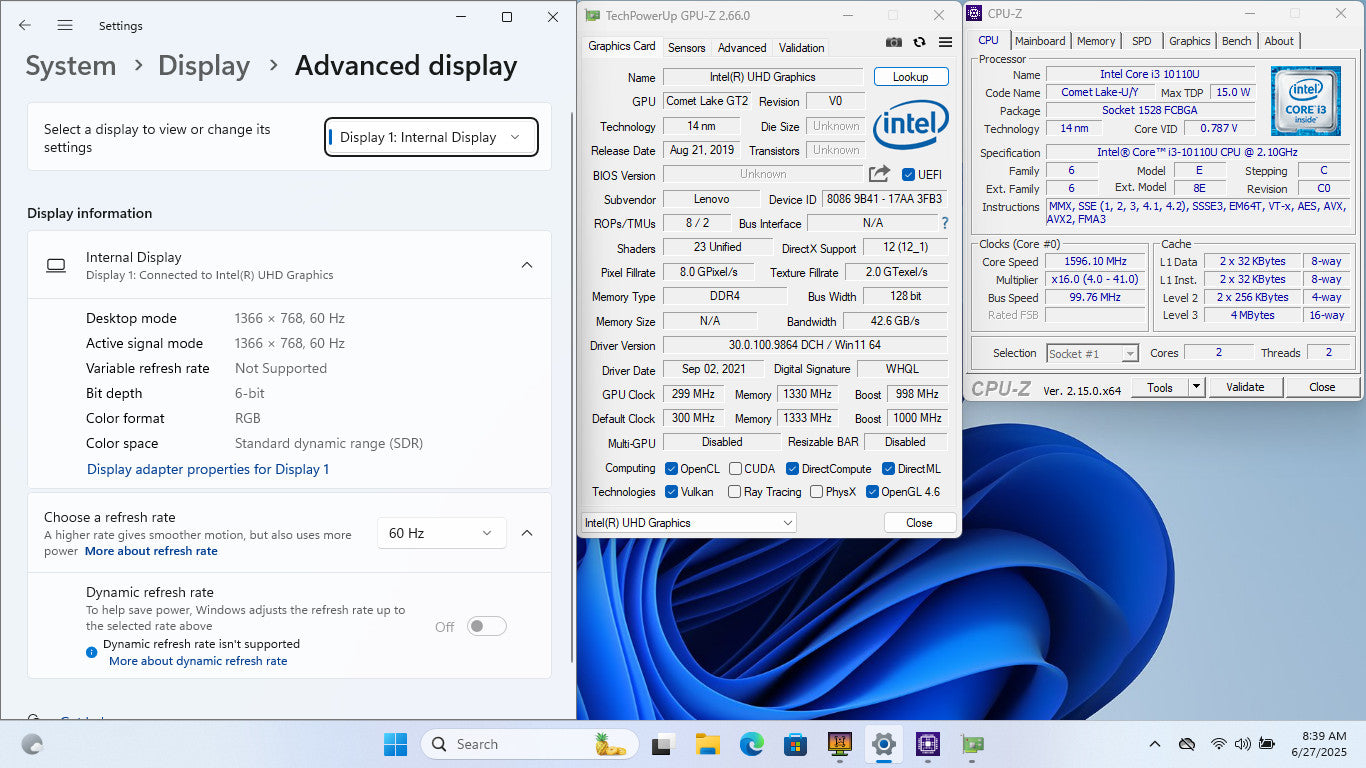Open GPU selector dropdown in GPU-Z

(688, 522)
